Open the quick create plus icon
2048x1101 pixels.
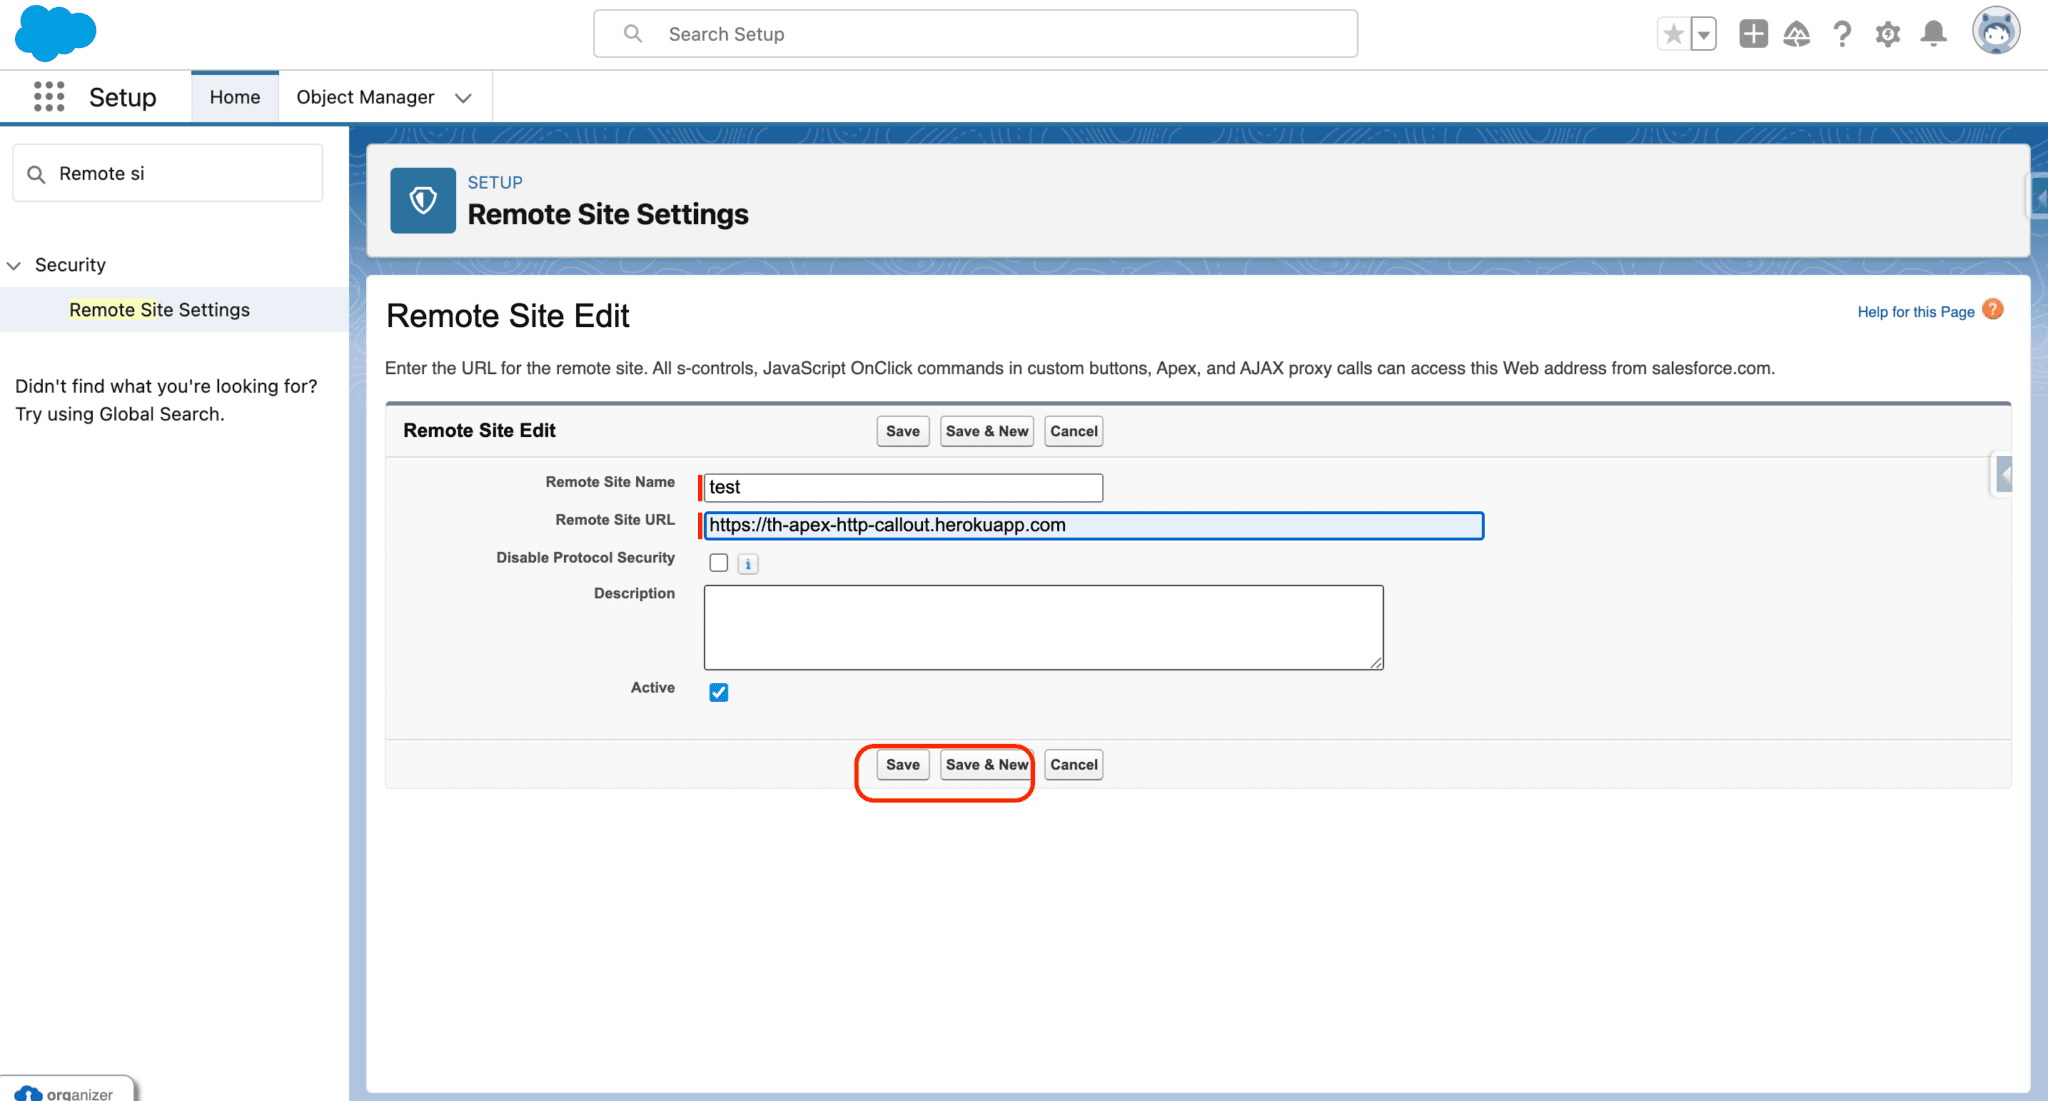pyautogui.click(x=1752, y=33)
